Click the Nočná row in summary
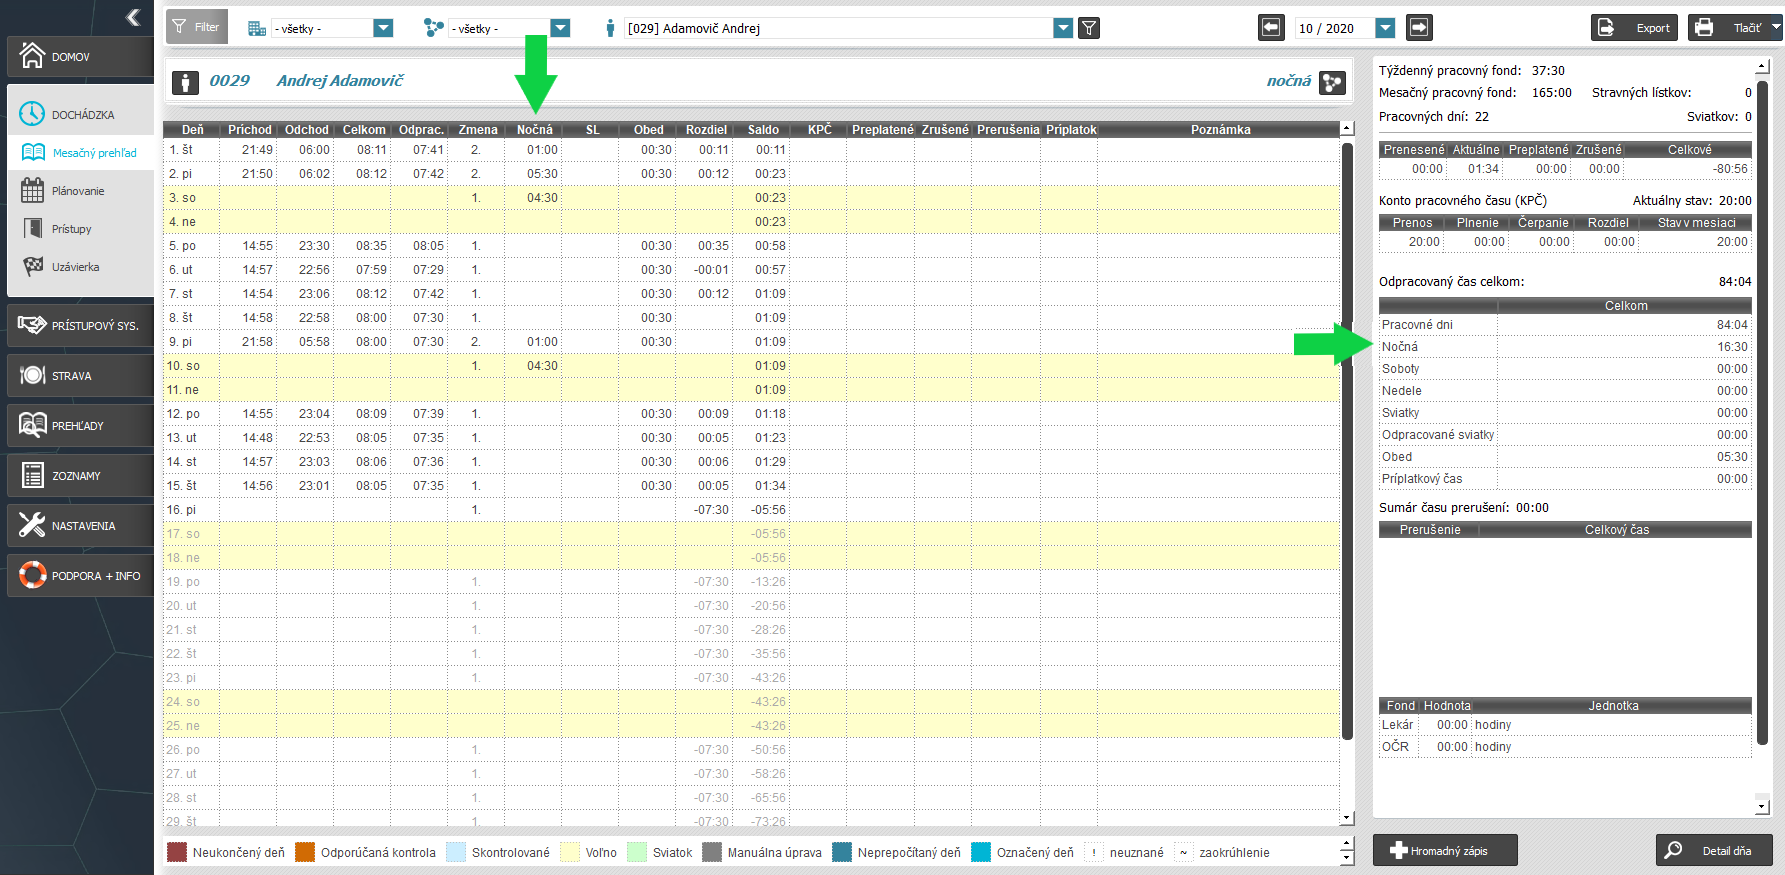1785x875 pixels. click(x=1565, y=347)
